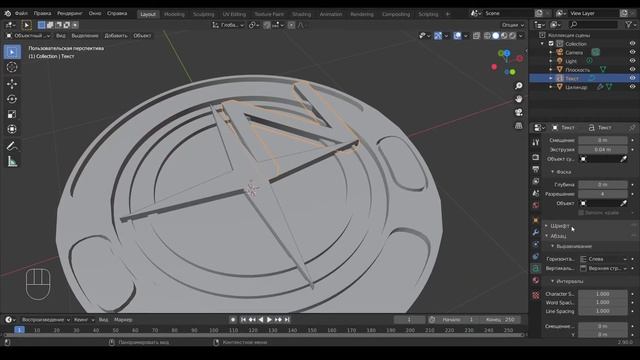Activate the Select Box tool
640x360 pixels.
pos(12,52)
